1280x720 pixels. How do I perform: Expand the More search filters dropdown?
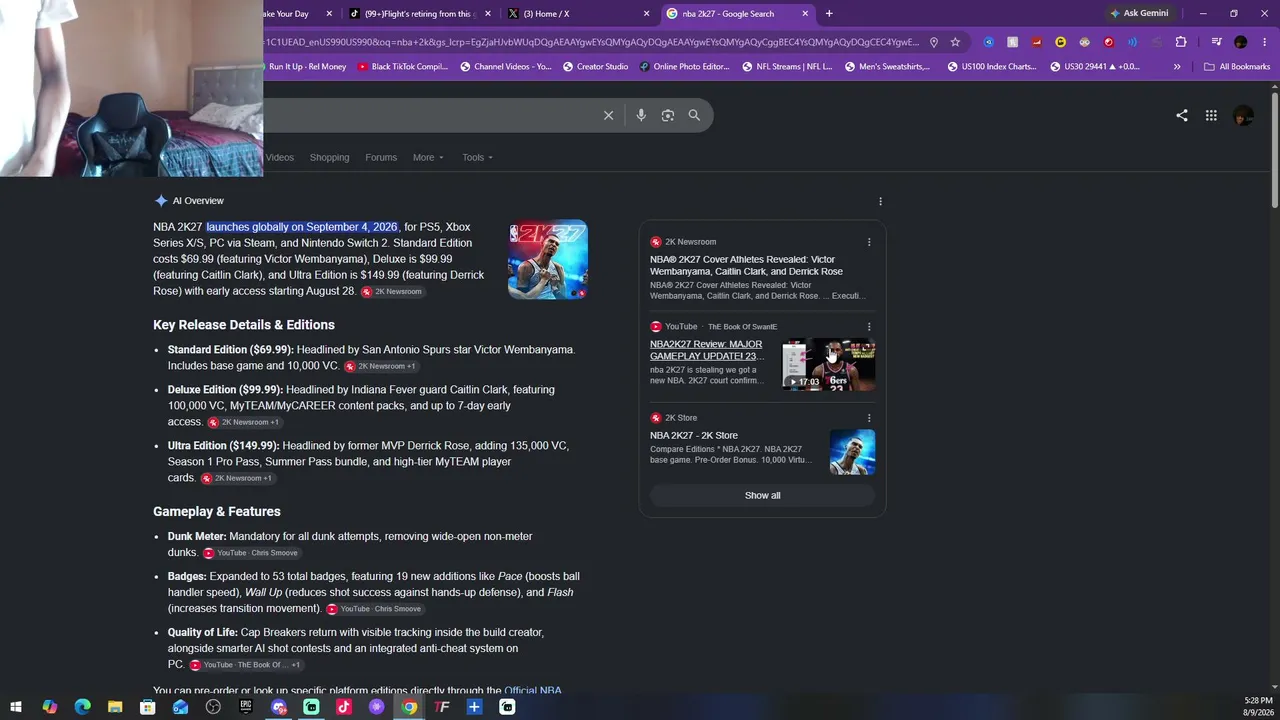coord(428,157)
